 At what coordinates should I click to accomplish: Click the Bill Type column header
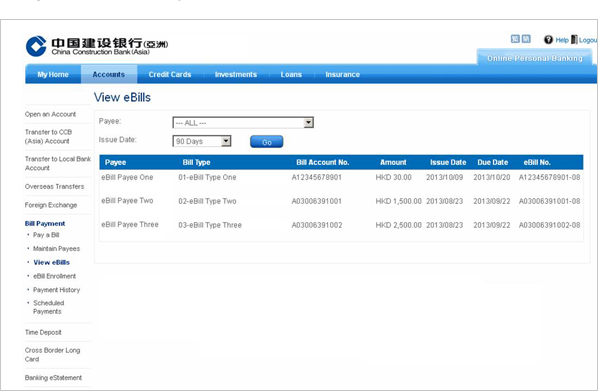coord(196,163)
